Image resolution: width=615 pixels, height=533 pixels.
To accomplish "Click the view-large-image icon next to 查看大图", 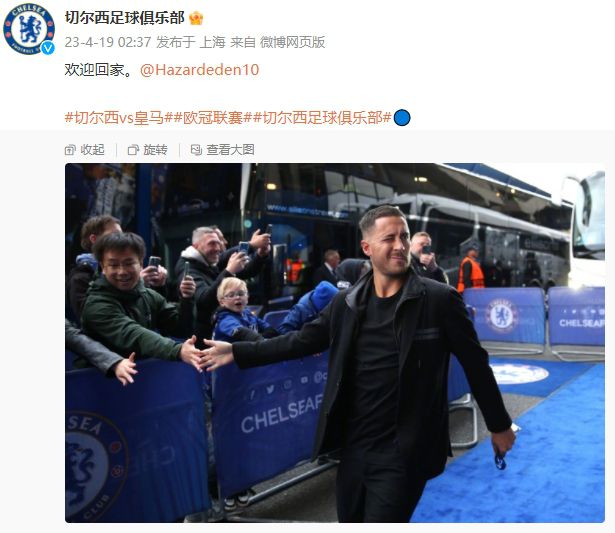I will [196, 150].
